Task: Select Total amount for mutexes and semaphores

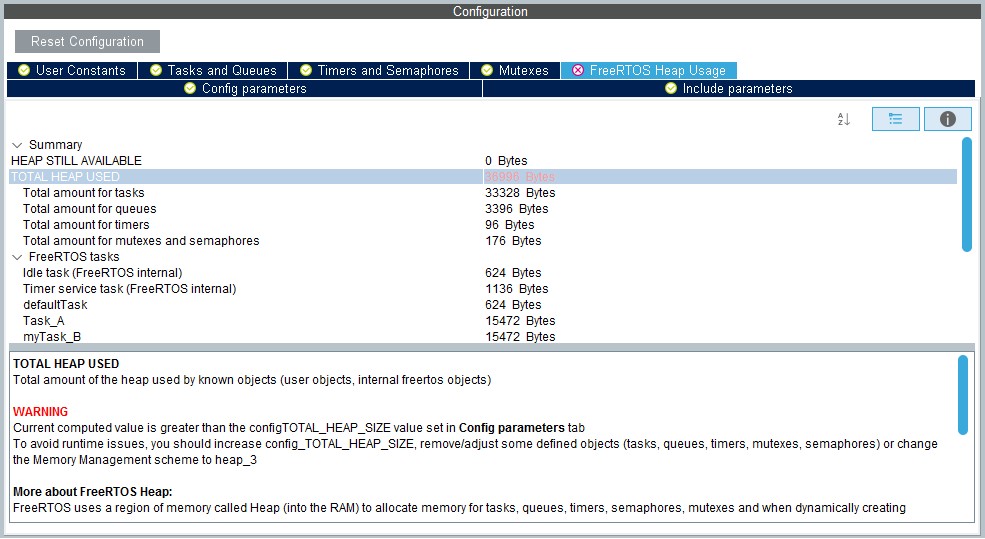Action: (483, 241)
